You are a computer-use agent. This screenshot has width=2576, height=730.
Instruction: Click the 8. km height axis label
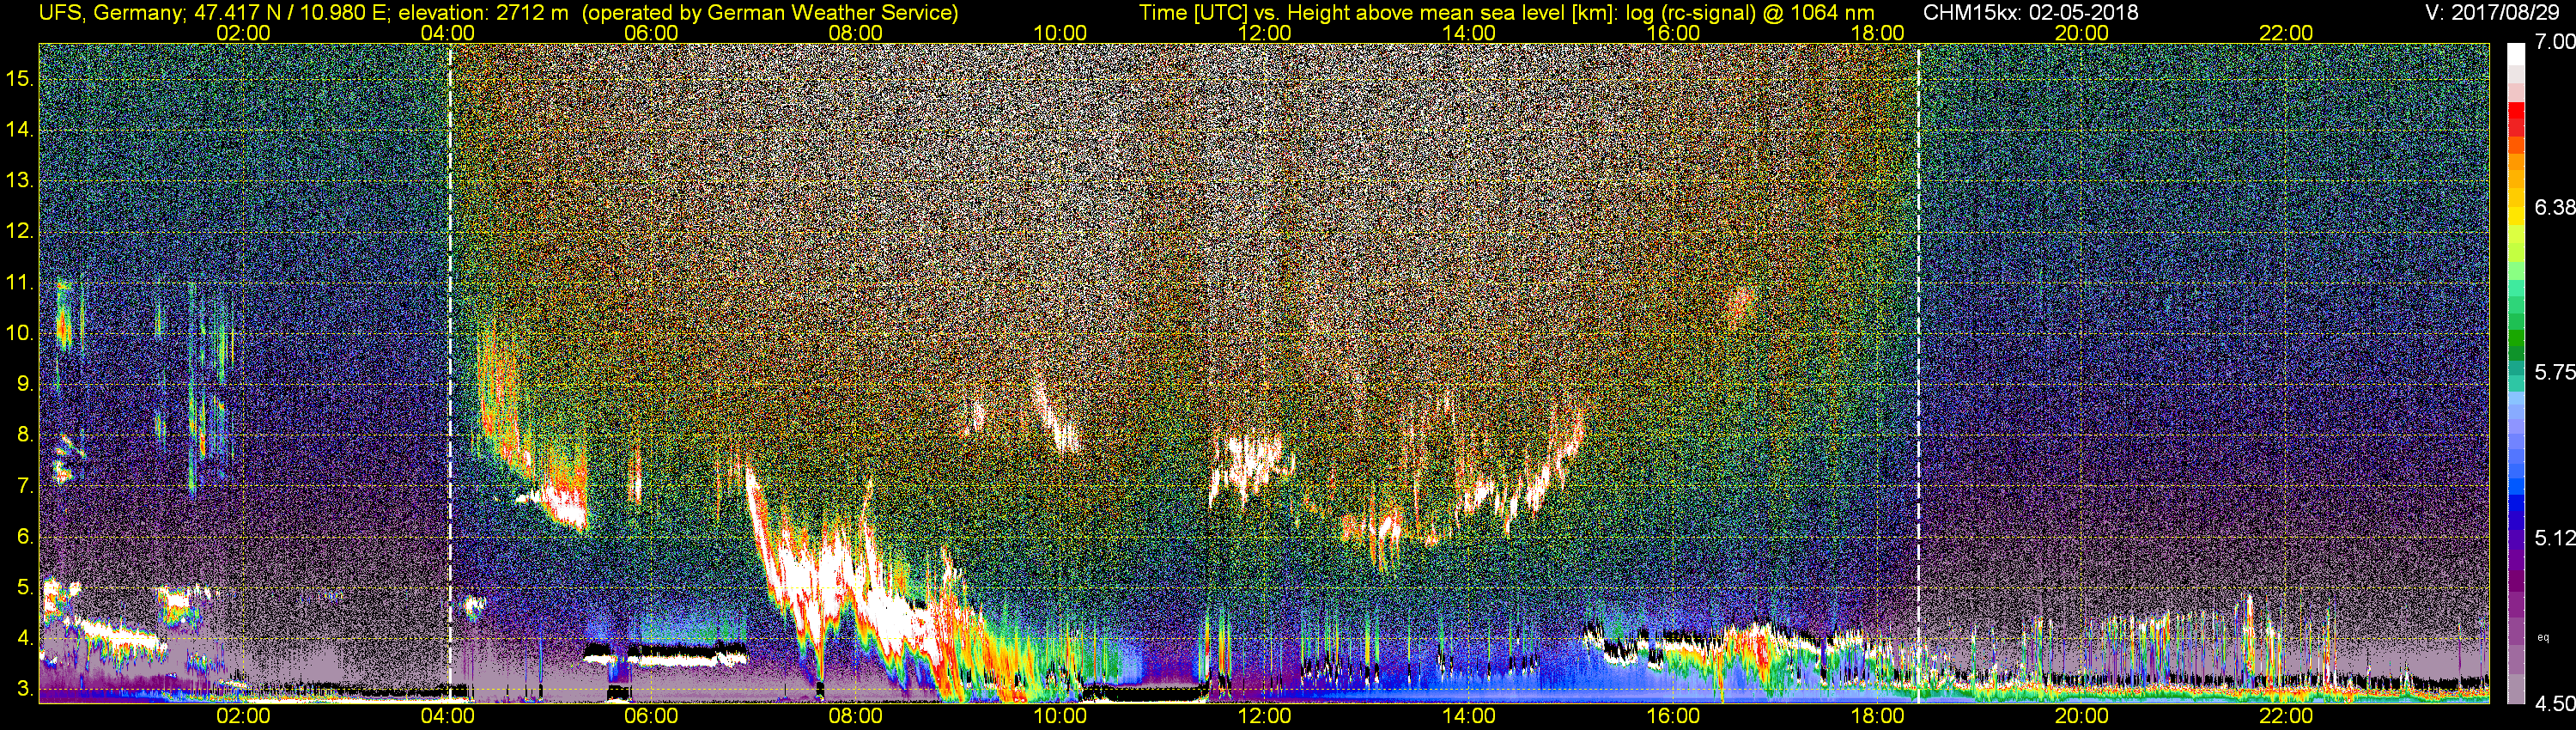tap(25, 435)
